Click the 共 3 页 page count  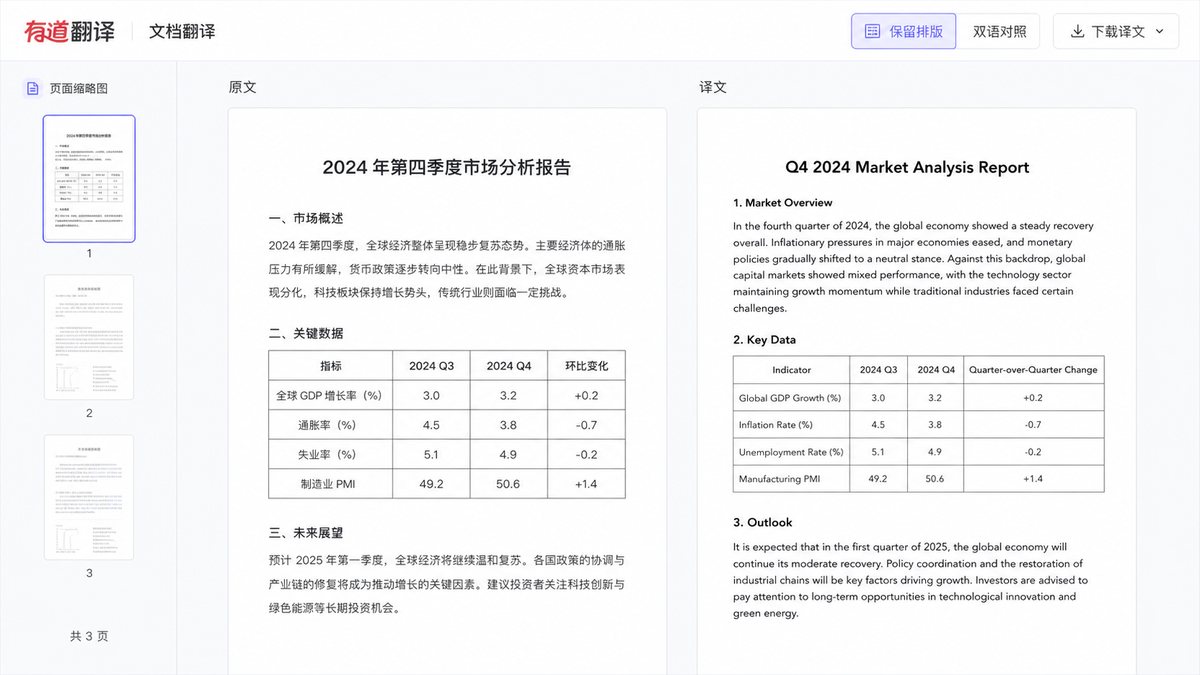tap(89, 636)
